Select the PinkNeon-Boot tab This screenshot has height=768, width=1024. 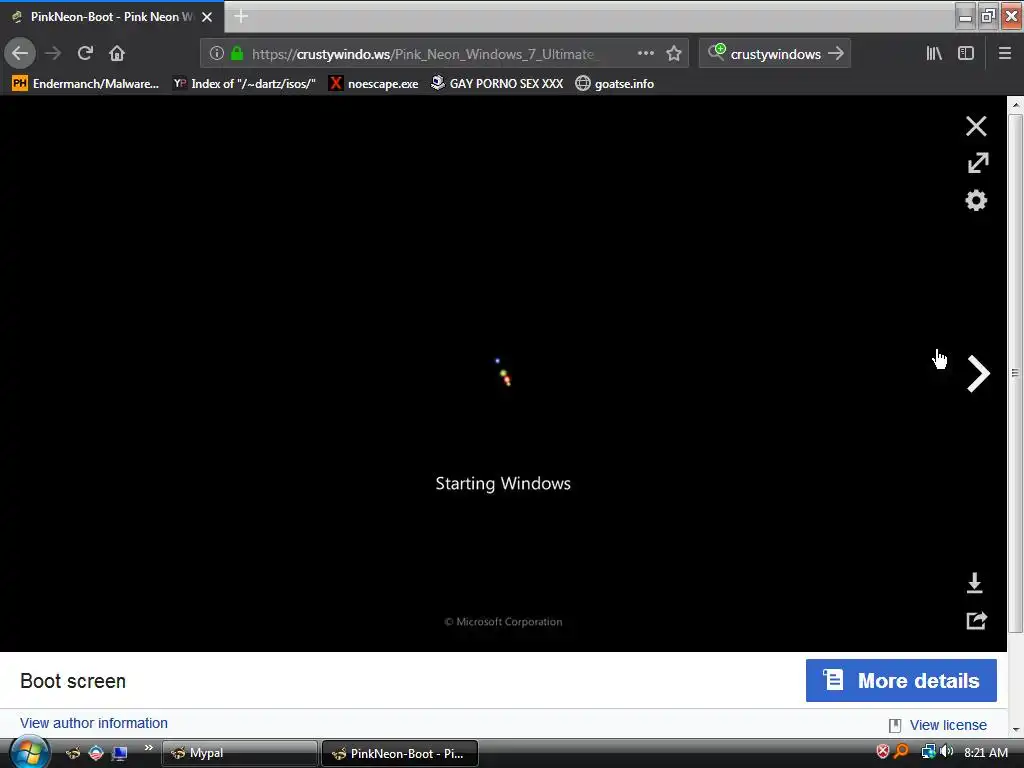(x=112, y=17)
